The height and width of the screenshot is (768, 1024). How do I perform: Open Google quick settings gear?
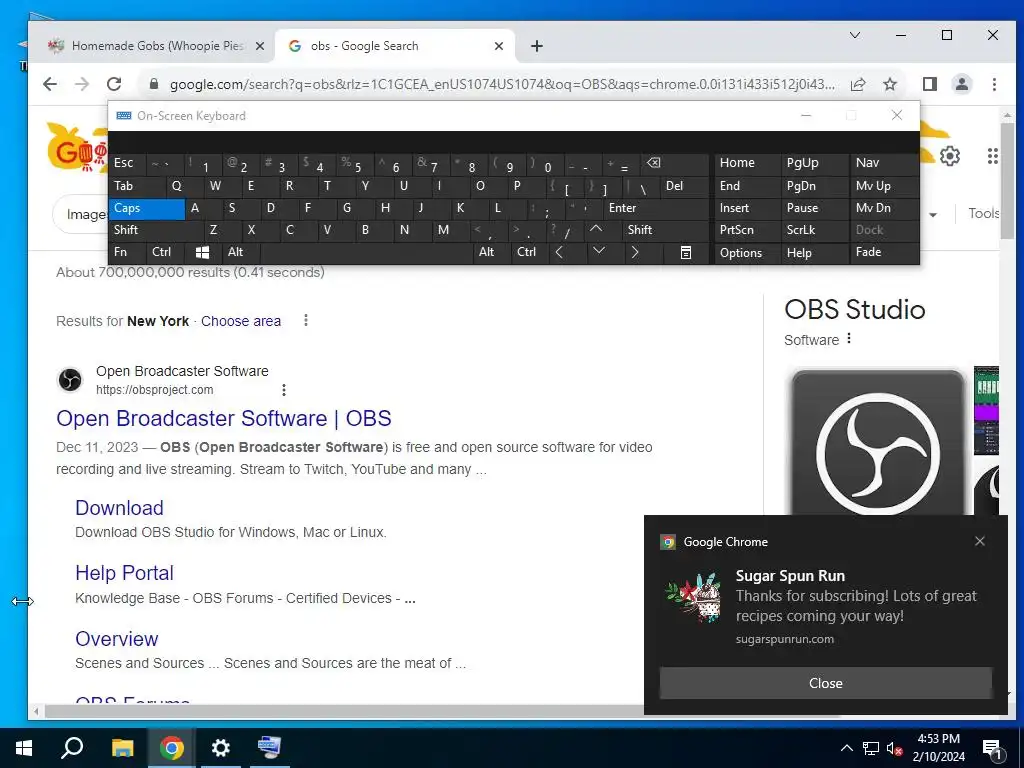(950, 156)
